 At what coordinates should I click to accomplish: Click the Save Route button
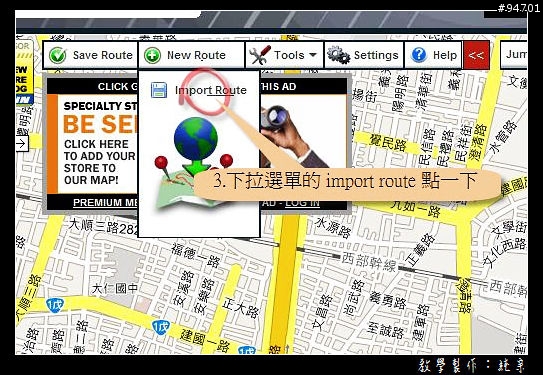coord(90,55)
